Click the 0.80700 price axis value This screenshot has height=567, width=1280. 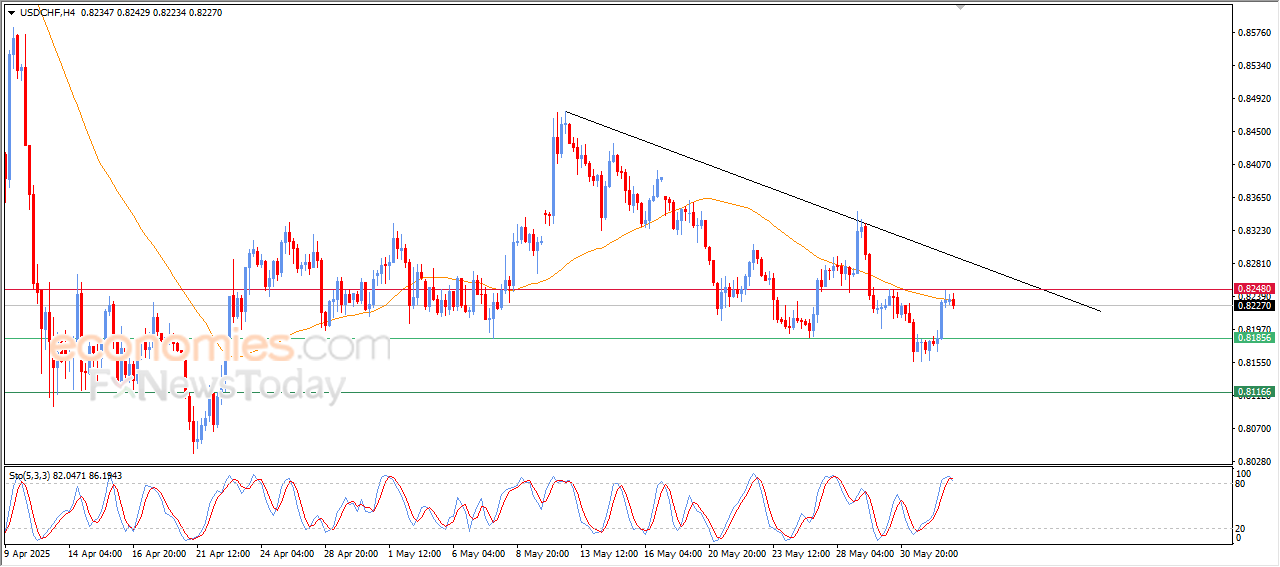pos(1254,429)
